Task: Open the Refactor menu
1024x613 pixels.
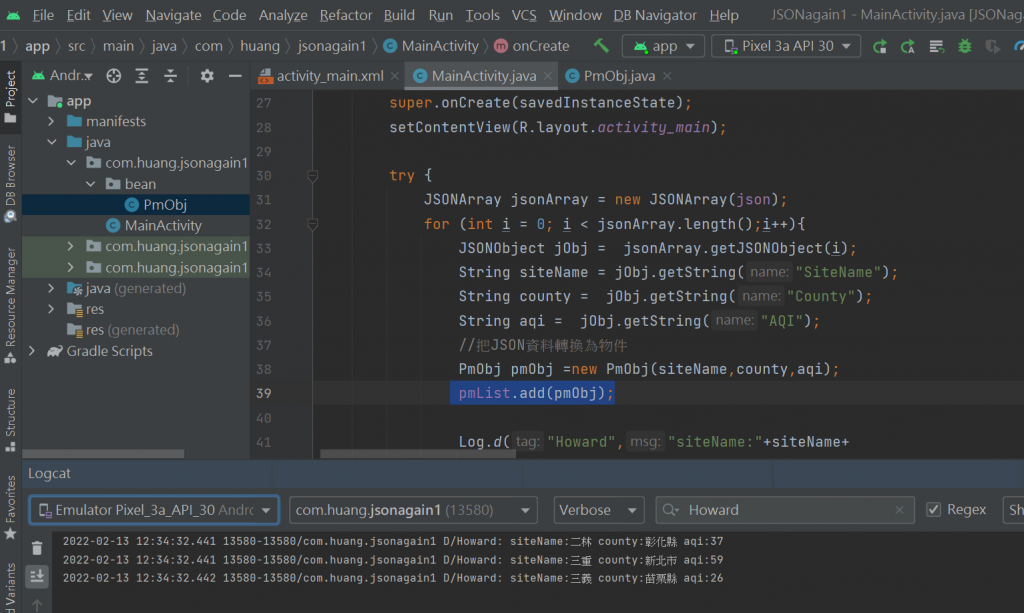Action: coord(345,15)
